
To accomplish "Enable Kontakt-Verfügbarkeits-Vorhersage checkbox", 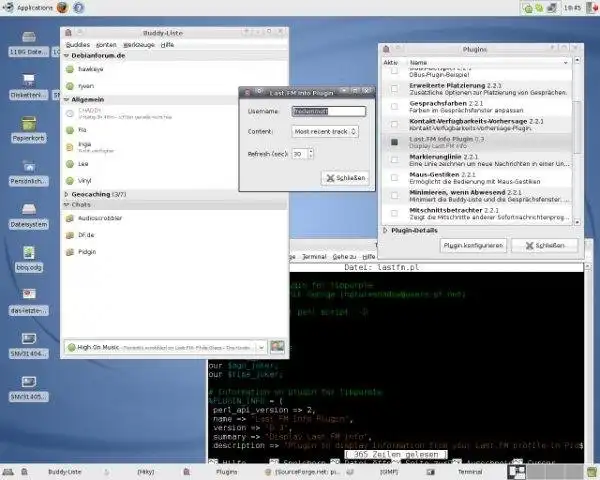I will tap(394, 124).
